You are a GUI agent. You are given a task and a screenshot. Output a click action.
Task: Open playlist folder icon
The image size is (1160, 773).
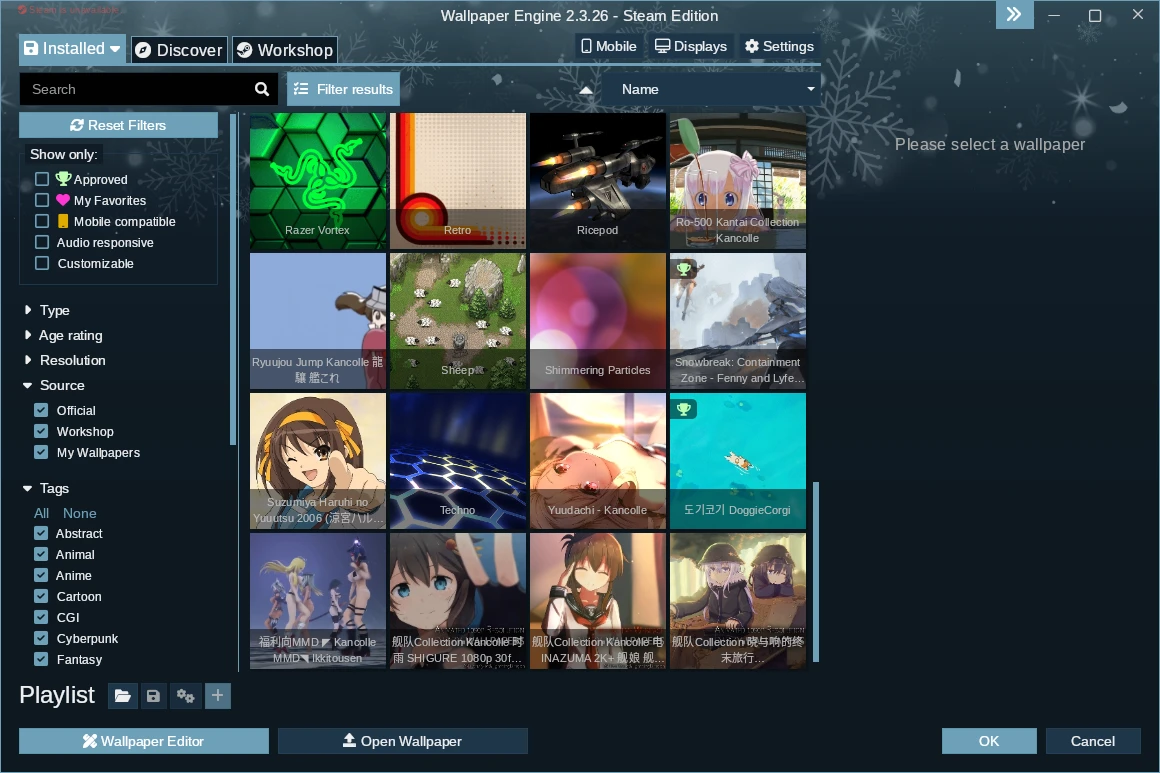(123, 695)
